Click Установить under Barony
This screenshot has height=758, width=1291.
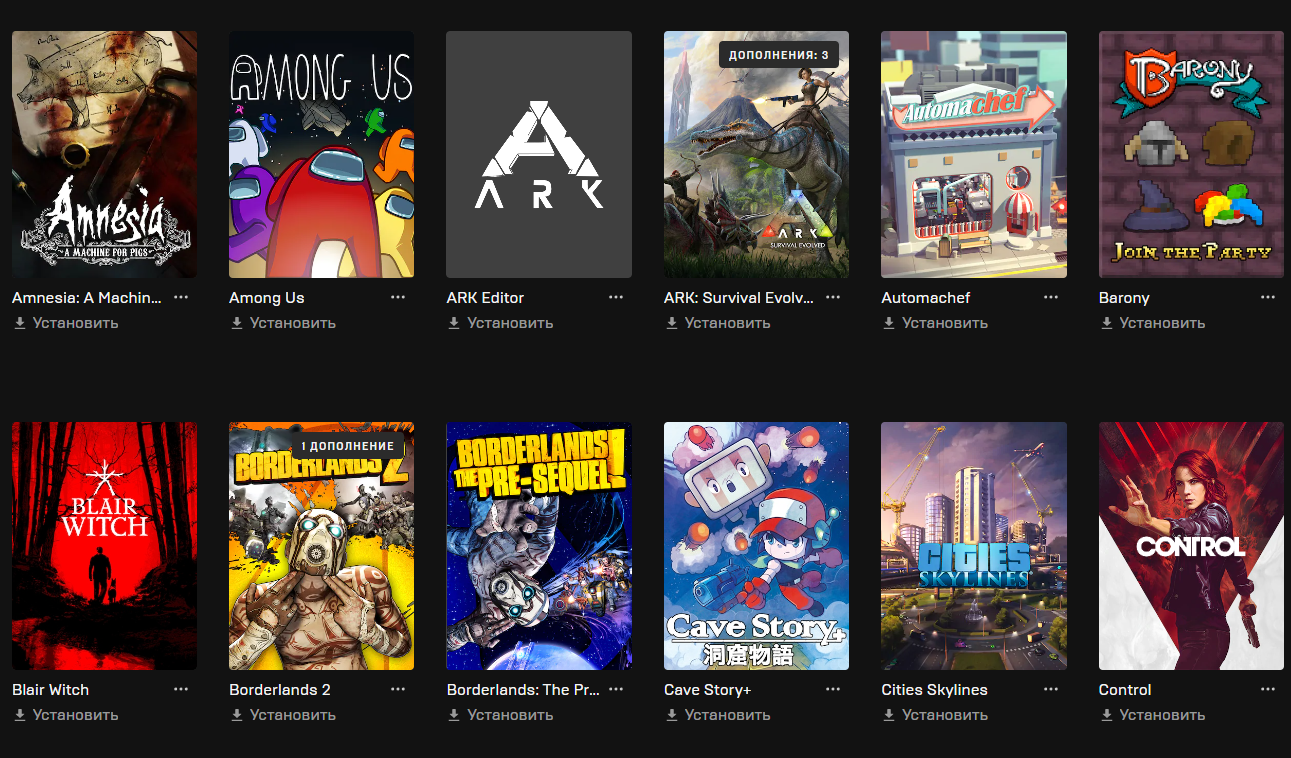(x=1153, y=323)
